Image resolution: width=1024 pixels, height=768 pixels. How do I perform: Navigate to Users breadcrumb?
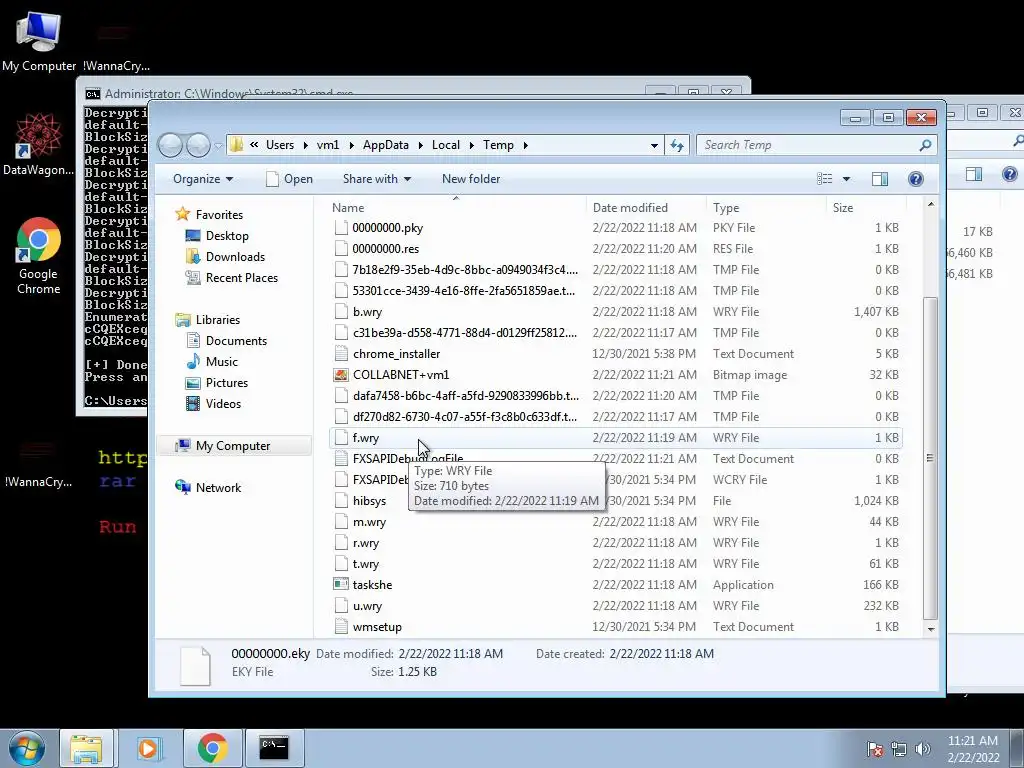pyautogui.click(x=280, y=145)
